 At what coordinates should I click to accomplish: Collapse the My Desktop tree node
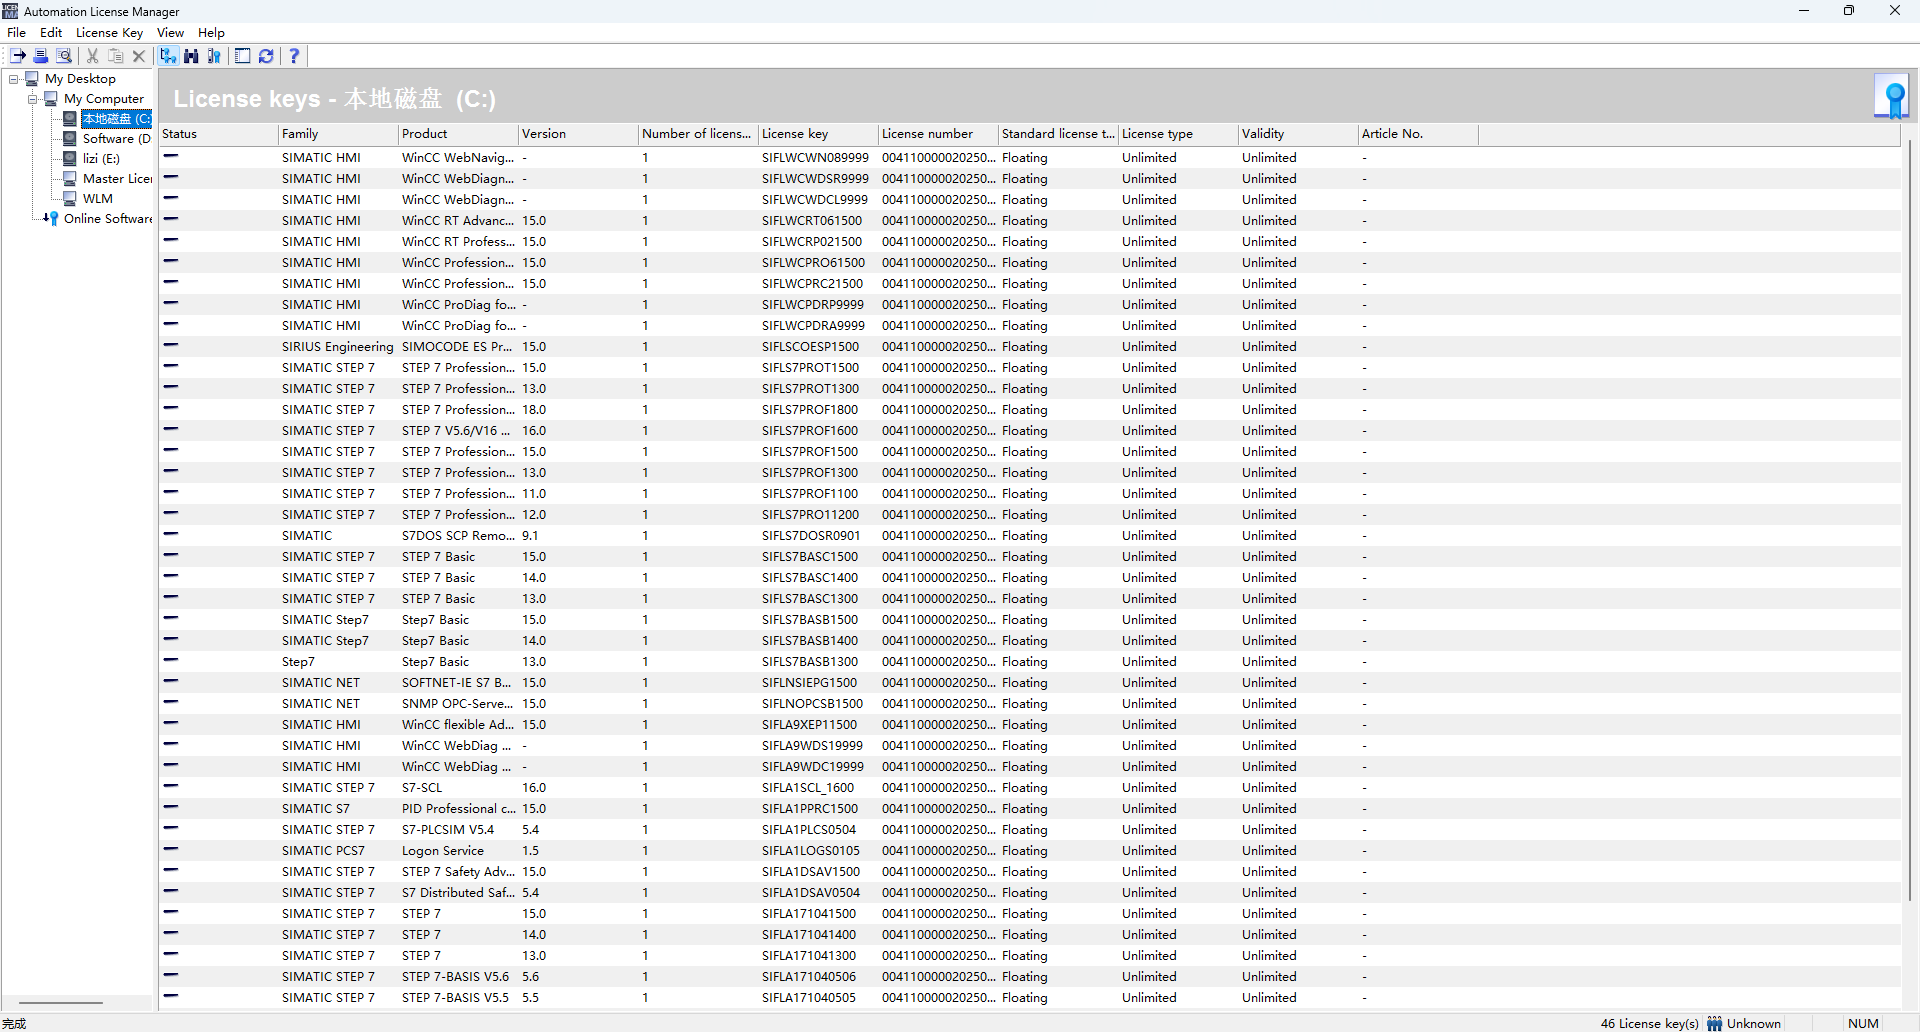tap(15, 78)
